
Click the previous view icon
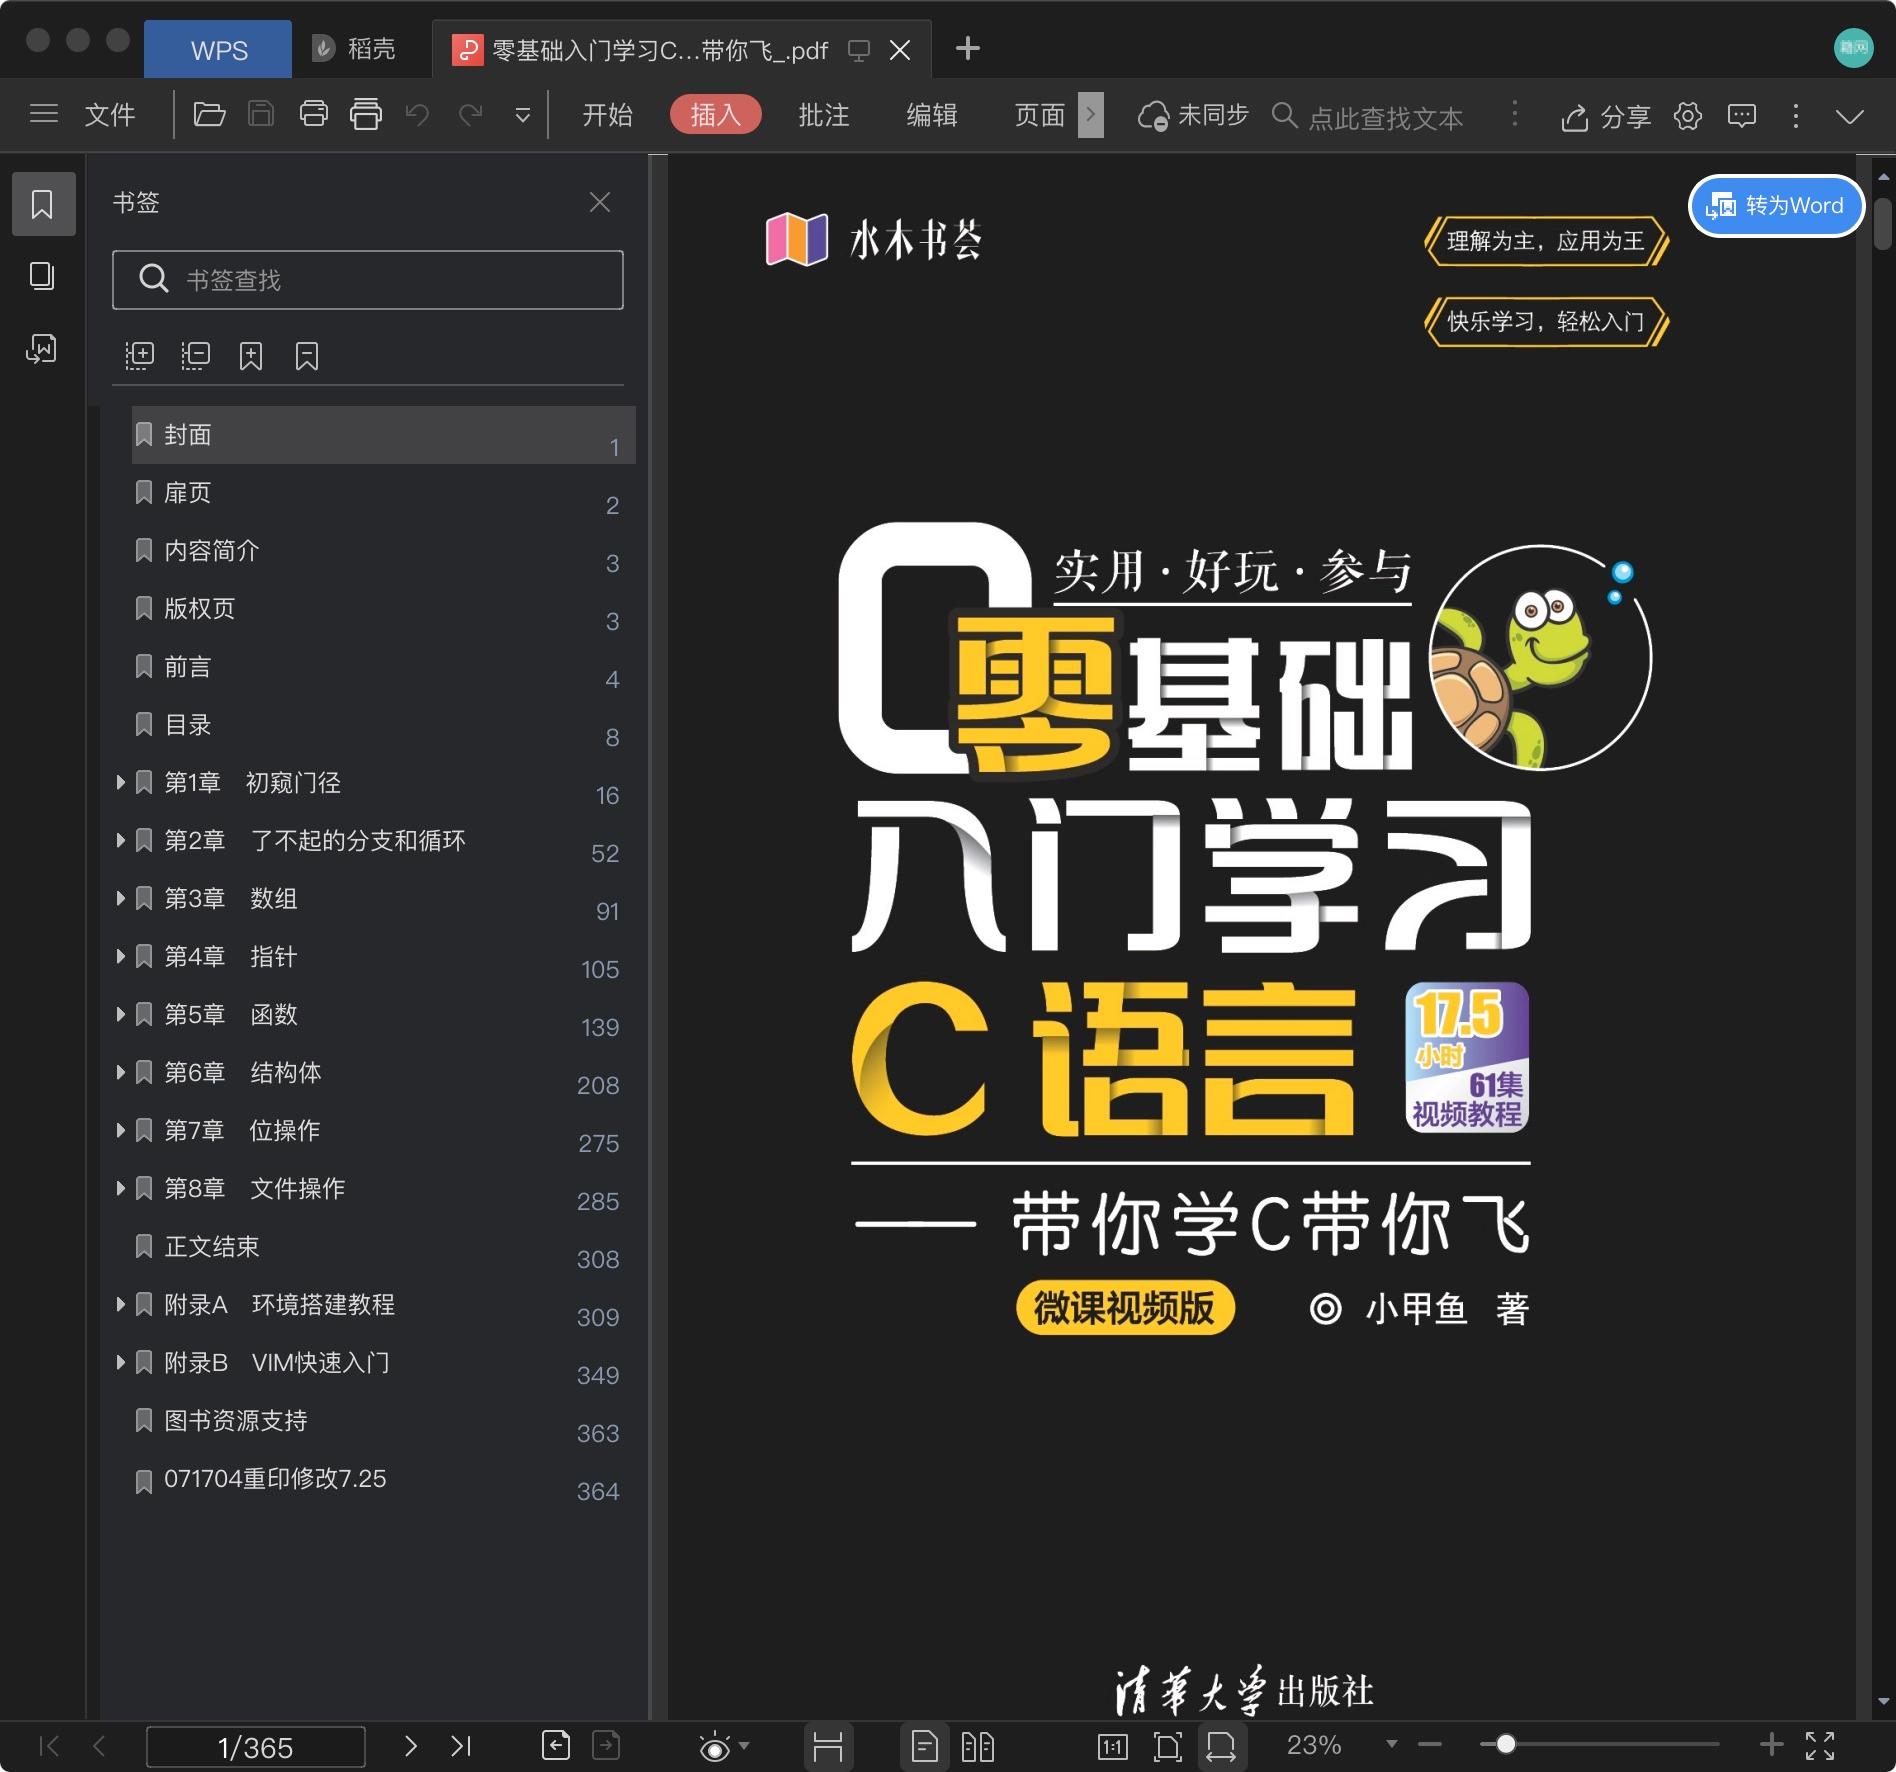556,1745
